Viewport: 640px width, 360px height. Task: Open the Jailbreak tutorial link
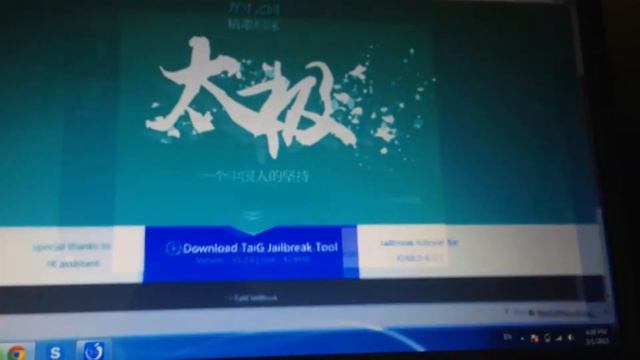tap(419, 242)
